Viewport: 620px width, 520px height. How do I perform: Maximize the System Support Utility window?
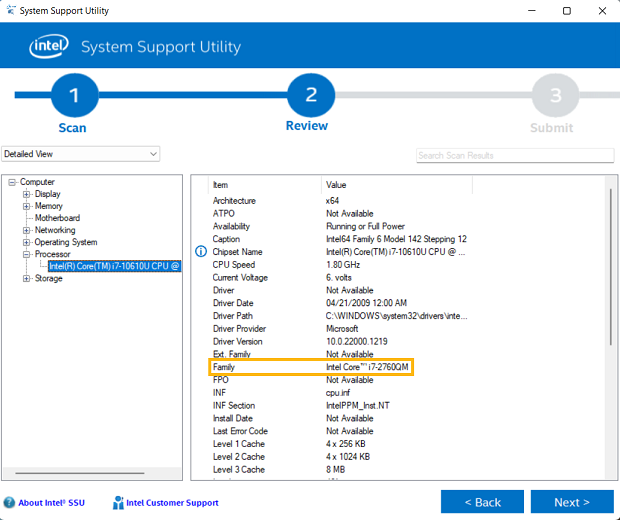(x=567, y=11)
